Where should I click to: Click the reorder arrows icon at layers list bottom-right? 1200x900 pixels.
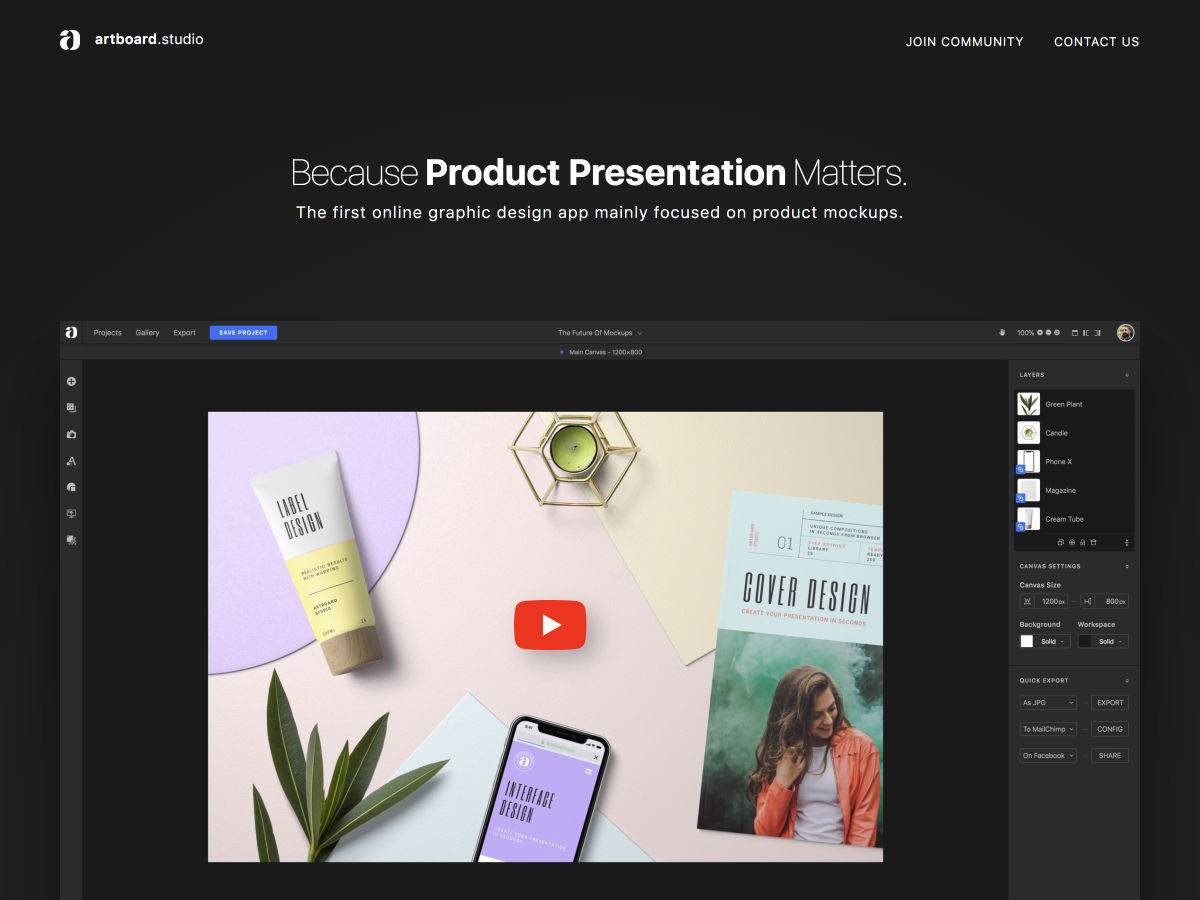pos(1127,543)
